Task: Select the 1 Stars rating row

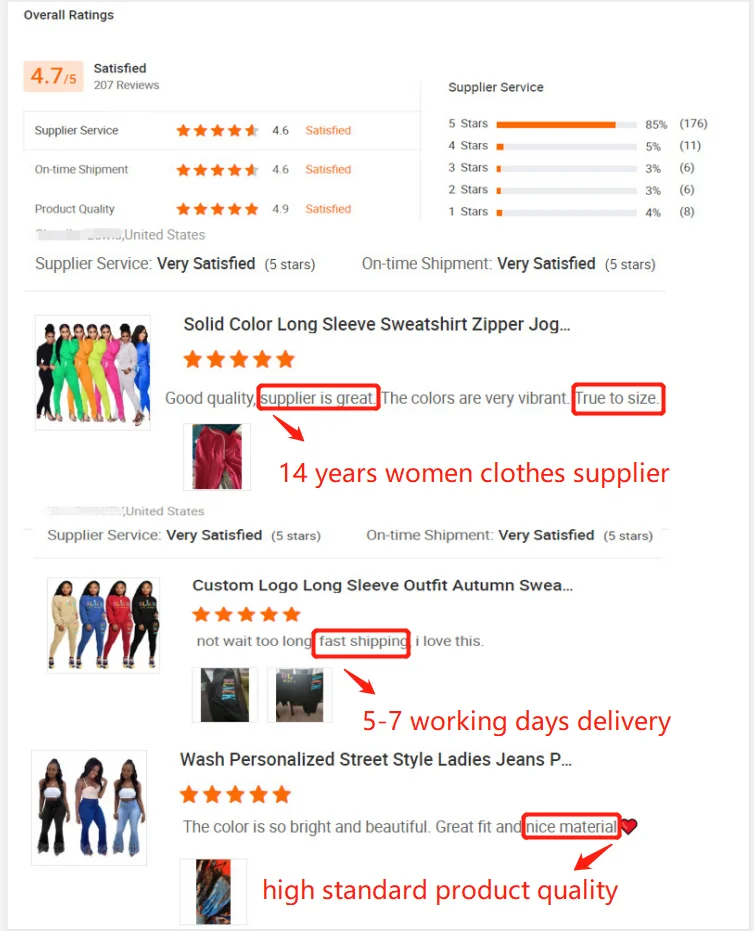Action: [578, 212]
